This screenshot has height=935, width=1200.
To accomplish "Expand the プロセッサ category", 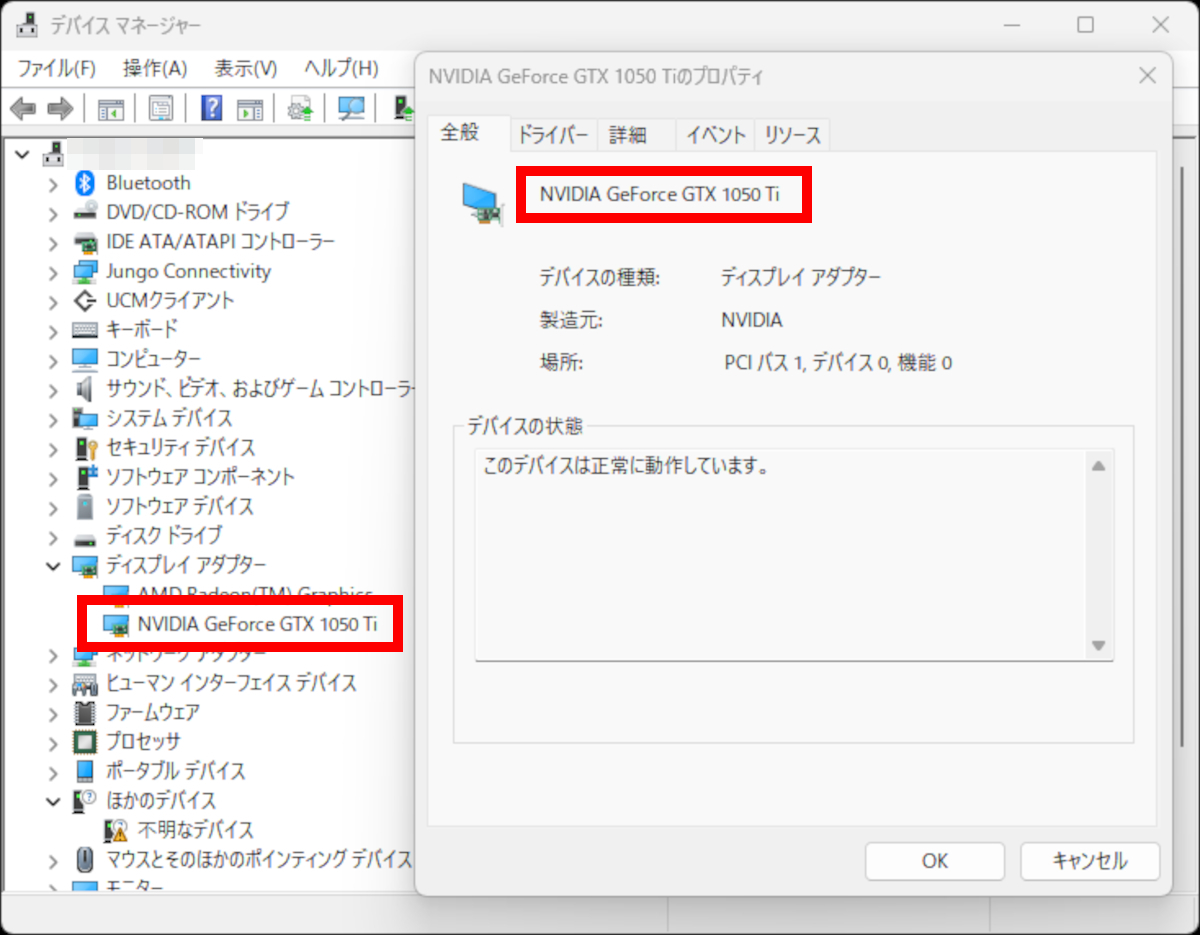I will tap(54, 741).
